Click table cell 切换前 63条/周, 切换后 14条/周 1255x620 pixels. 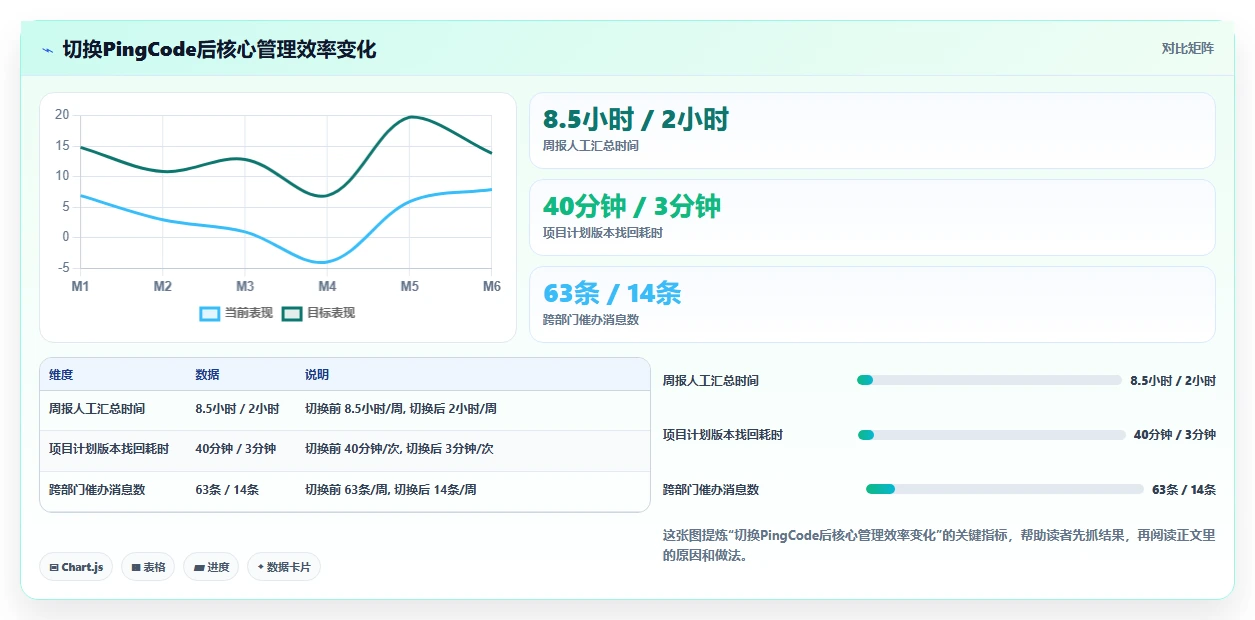(x=391, y=490)
